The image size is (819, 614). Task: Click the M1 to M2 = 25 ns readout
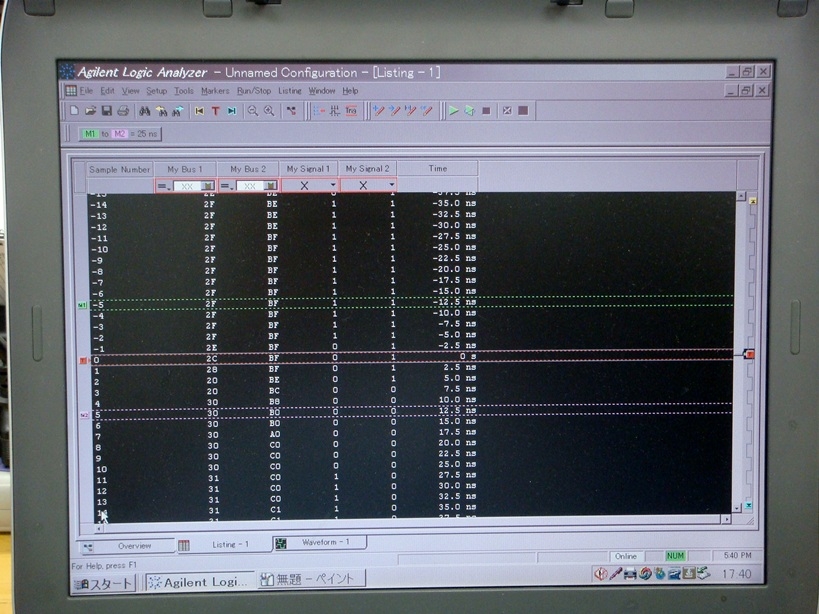point(120,134)
